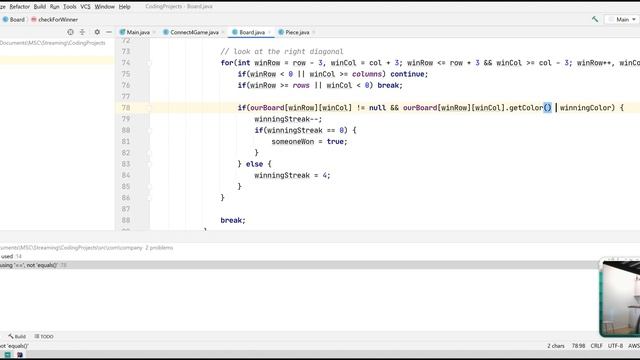
Task: Click the Main.java file icon in tab
Action: click(x=122, y=32)
